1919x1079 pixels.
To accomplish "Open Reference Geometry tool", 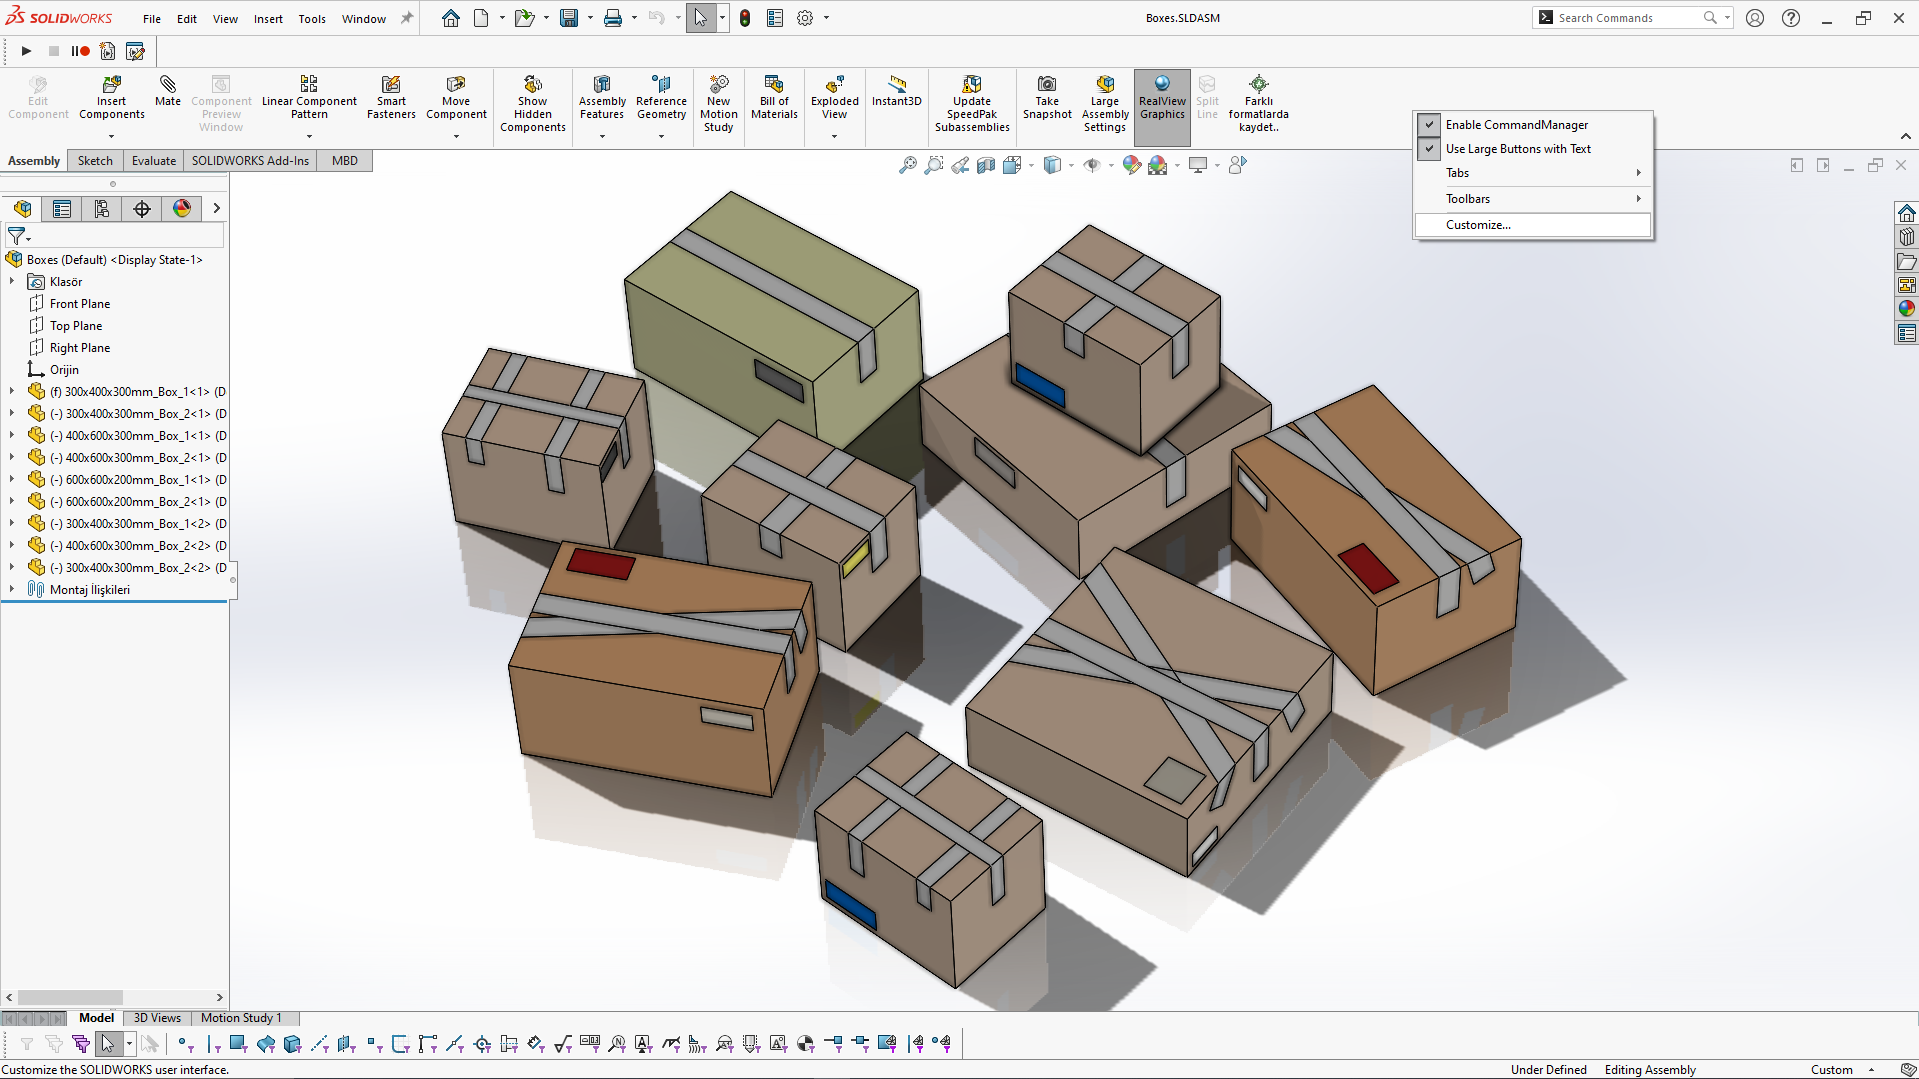I will [x=661, y=97].
